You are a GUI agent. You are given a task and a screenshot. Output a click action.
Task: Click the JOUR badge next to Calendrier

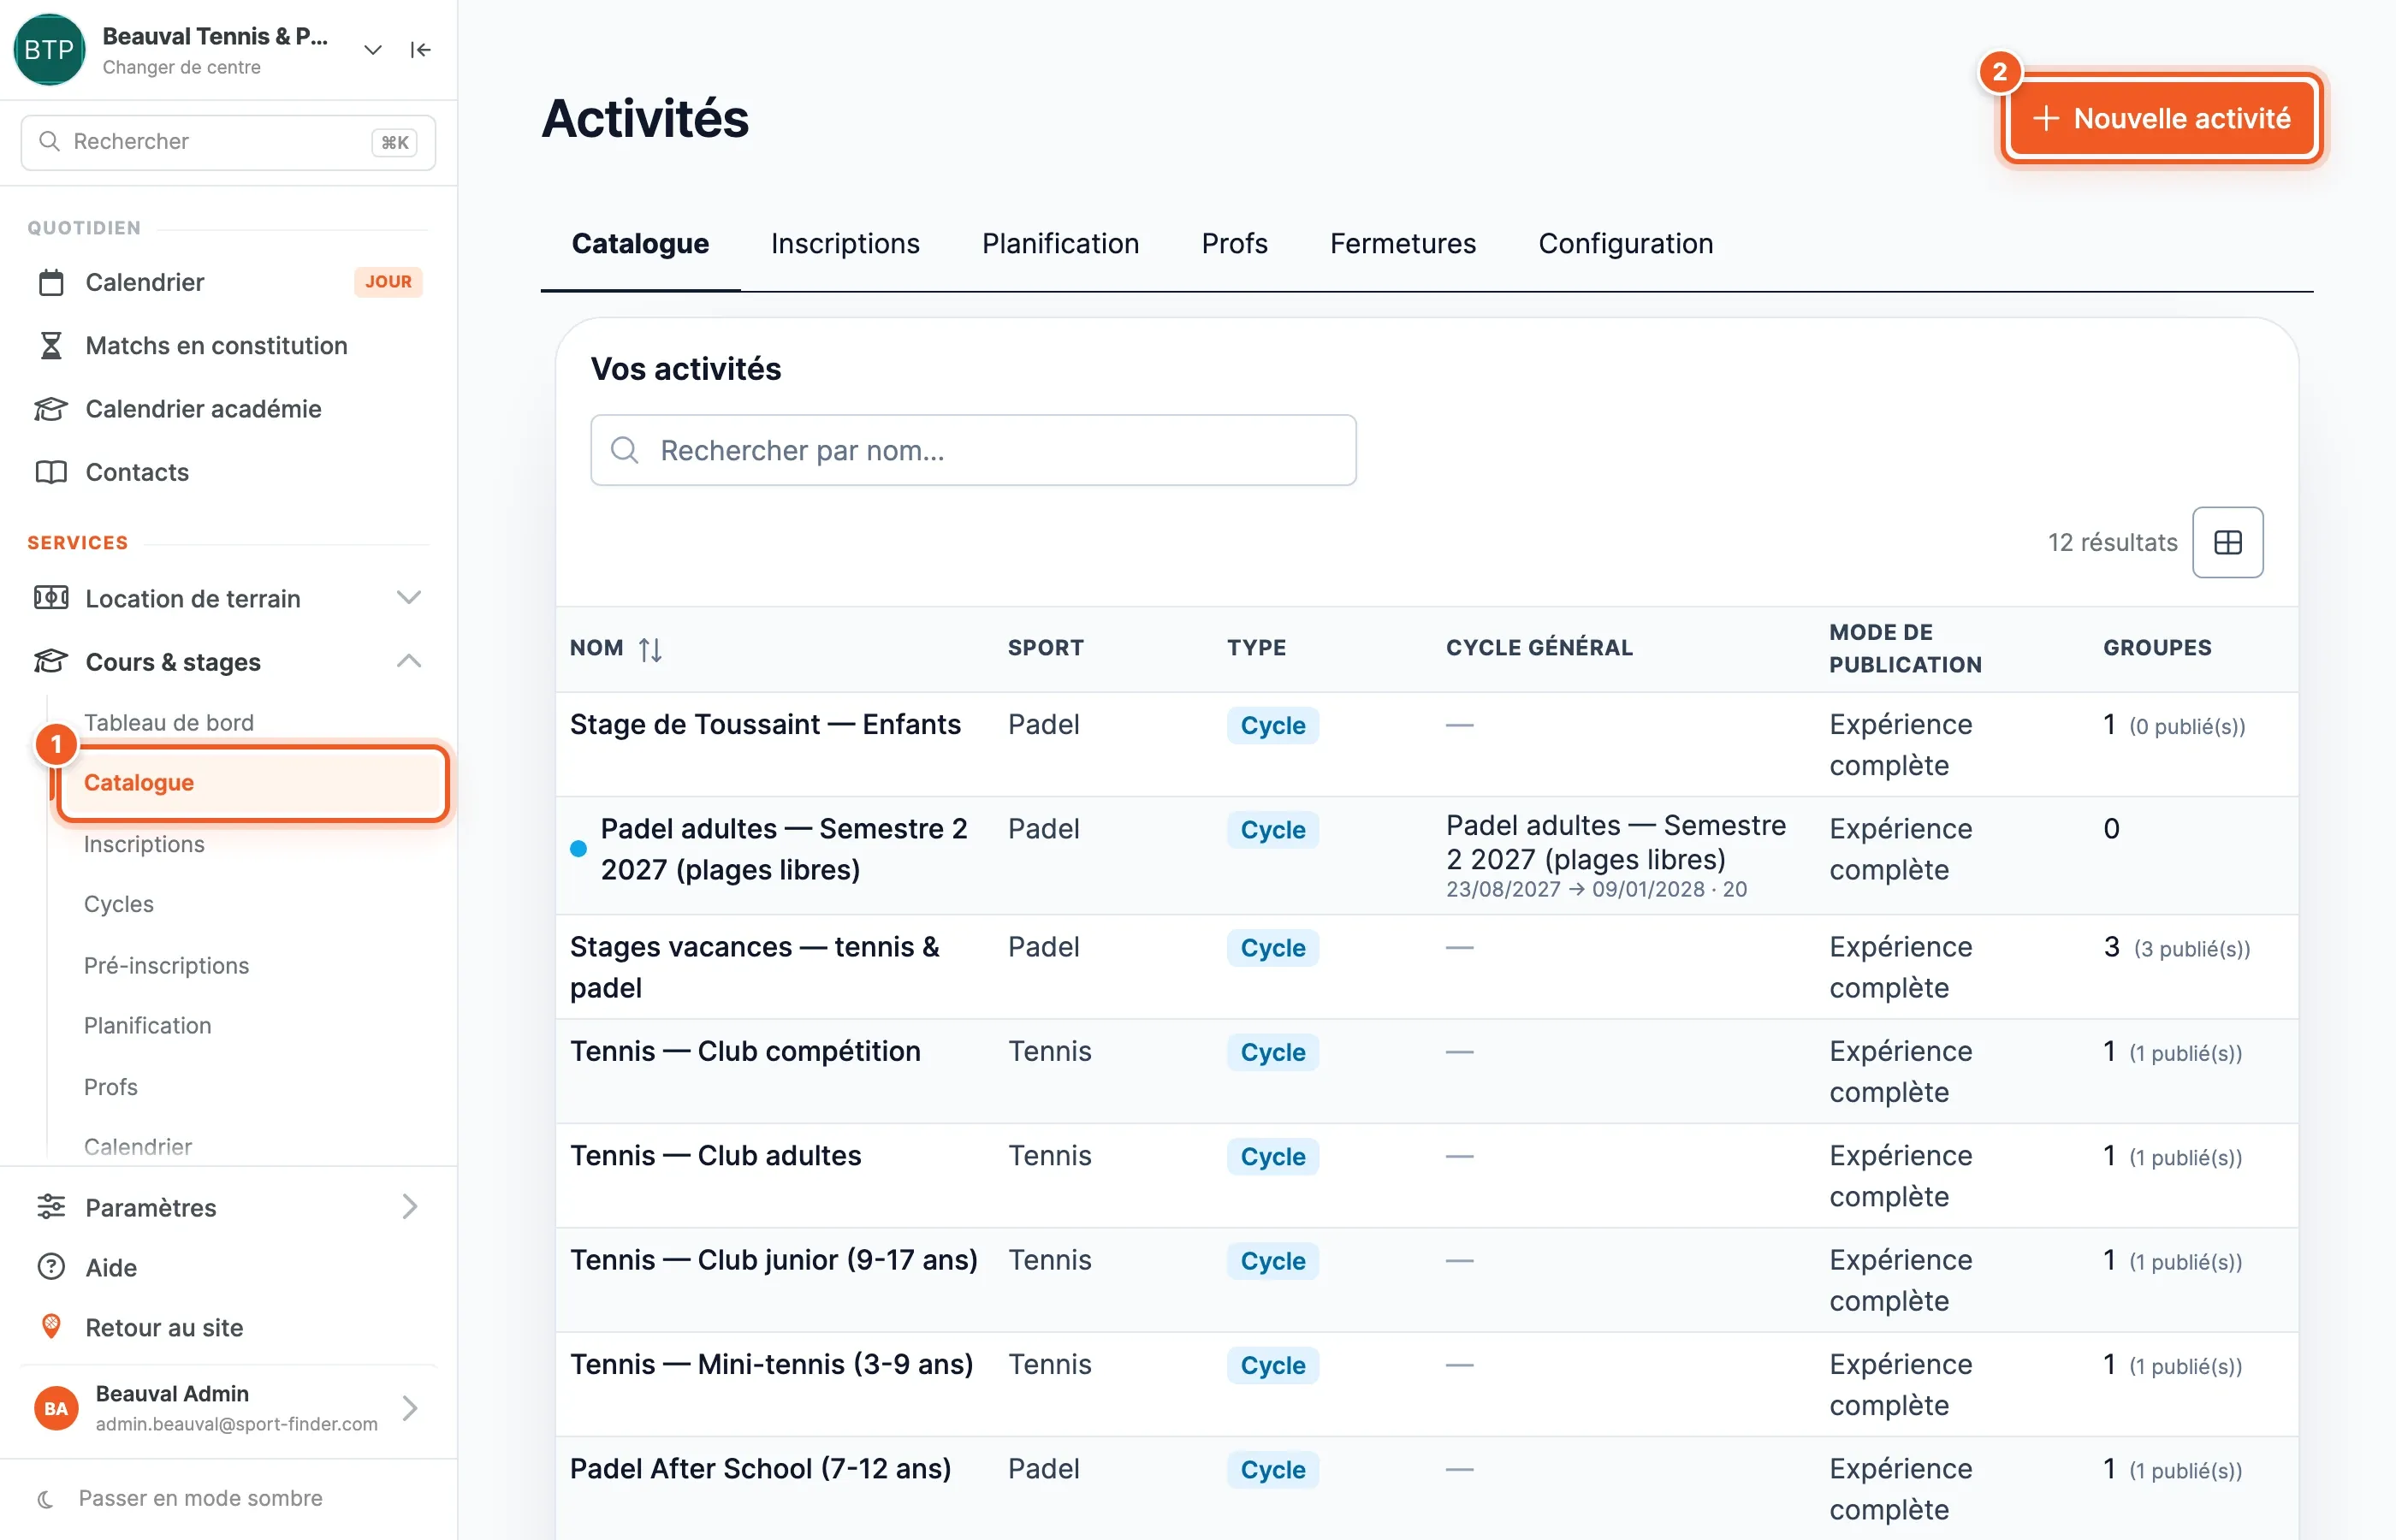tap(388, 282)
